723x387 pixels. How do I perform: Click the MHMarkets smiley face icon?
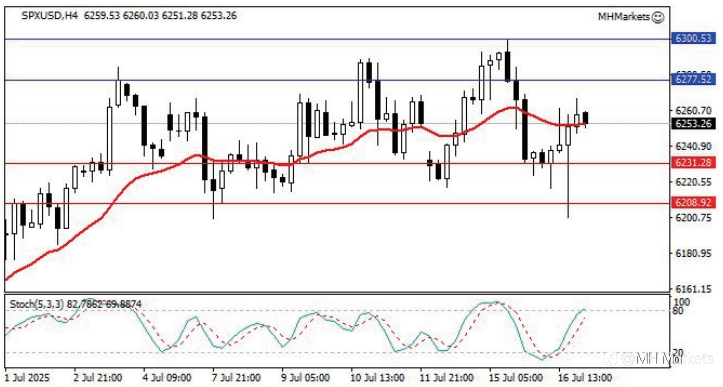(x=658, y=17)
